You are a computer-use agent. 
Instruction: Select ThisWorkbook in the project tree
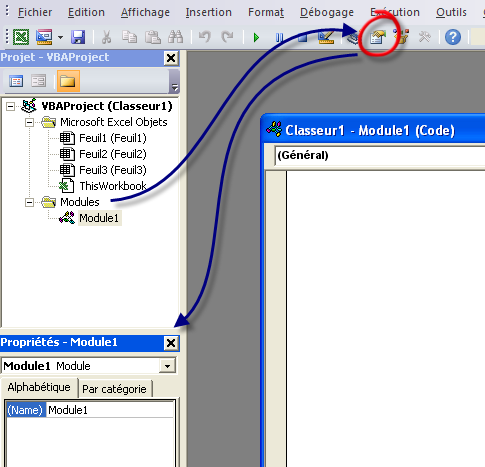pos(113,186)
